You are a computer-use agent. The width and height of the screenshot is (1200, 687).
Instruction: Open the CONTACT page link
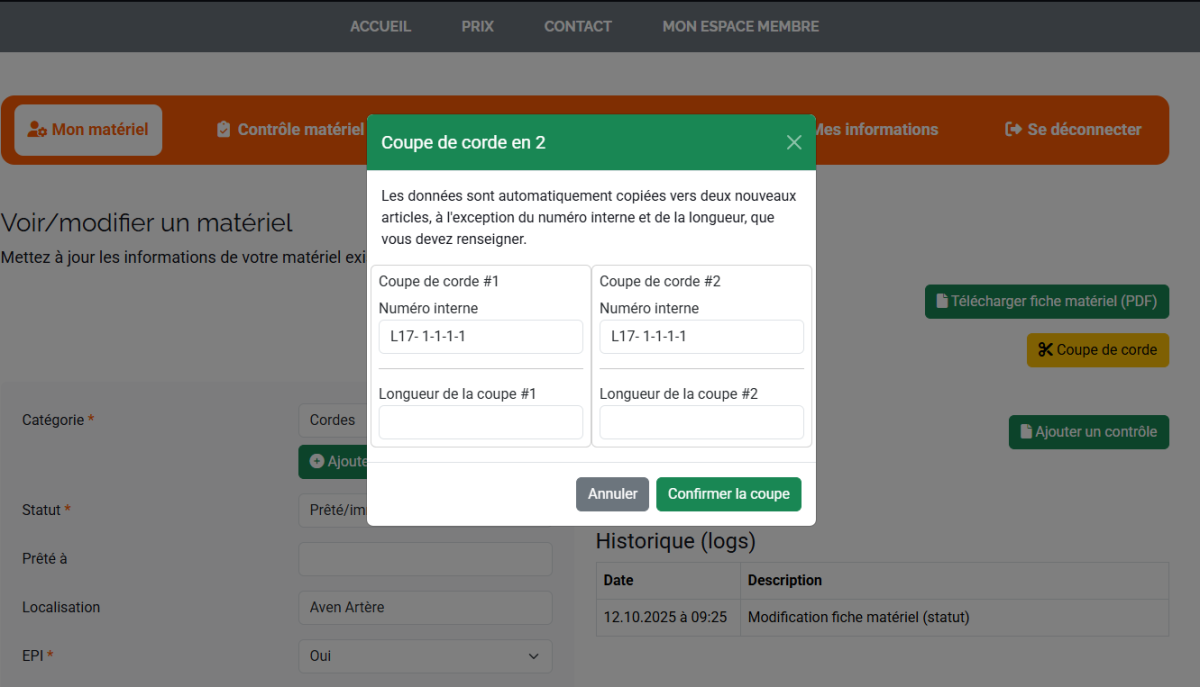coord(577,27)
